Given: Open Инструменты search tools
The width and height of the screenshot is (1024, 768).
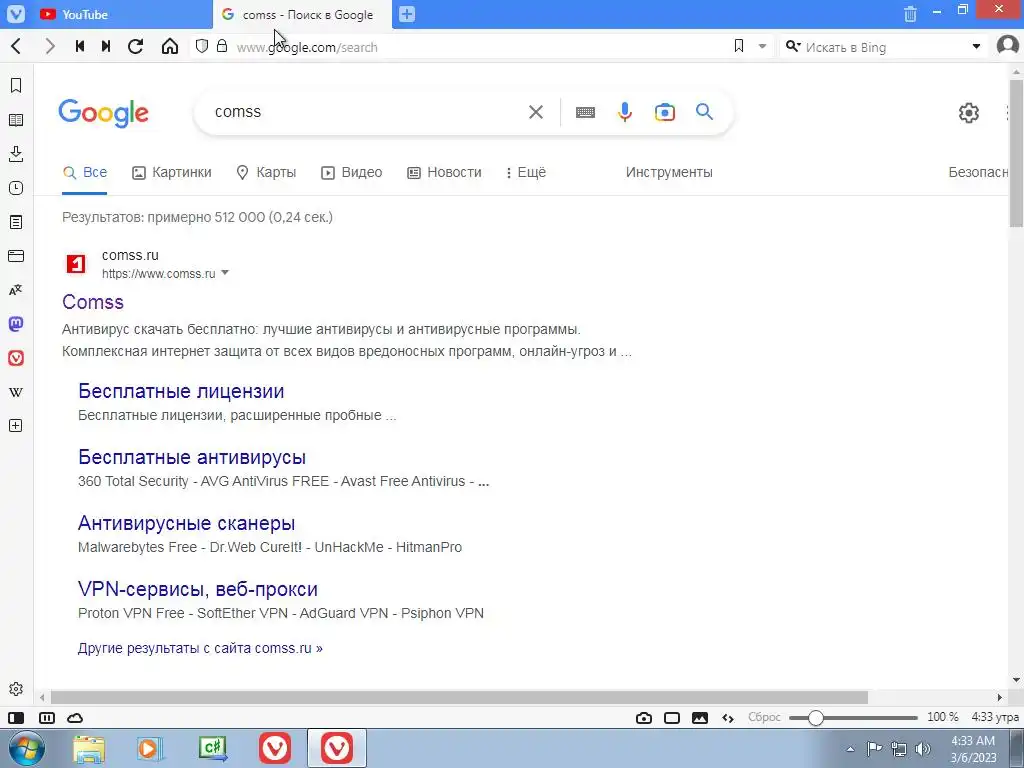Looking at the screenshot, I should [669, 172].
